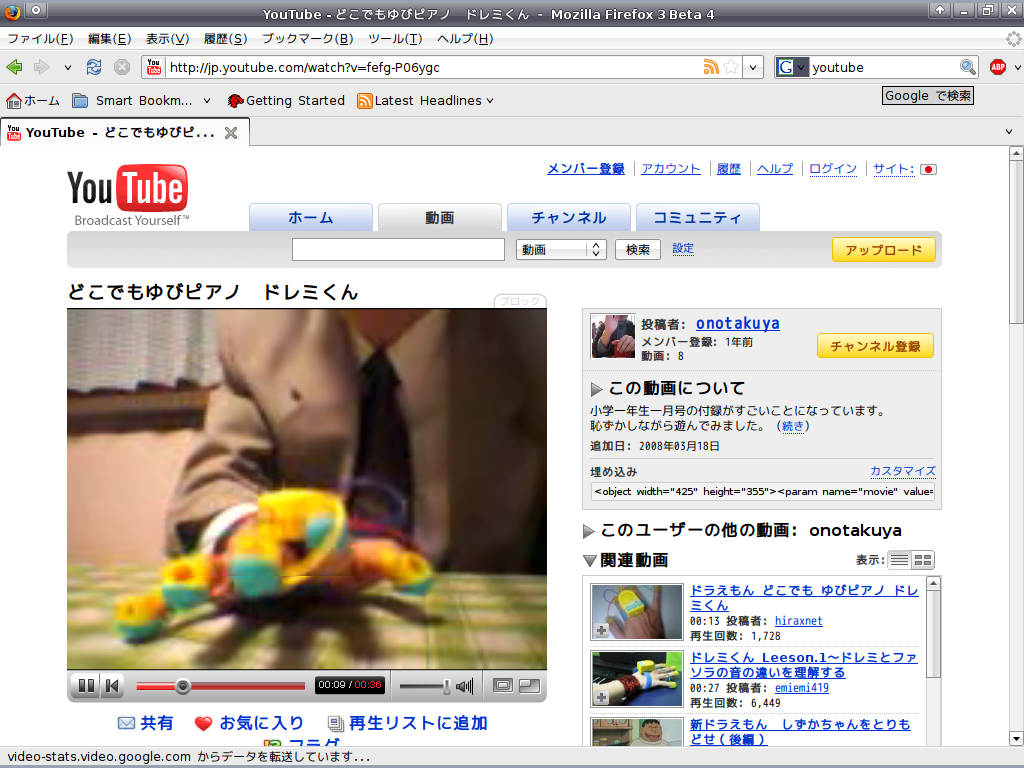Expand the Latest Headlines feed dropdown

coord(490,101)
